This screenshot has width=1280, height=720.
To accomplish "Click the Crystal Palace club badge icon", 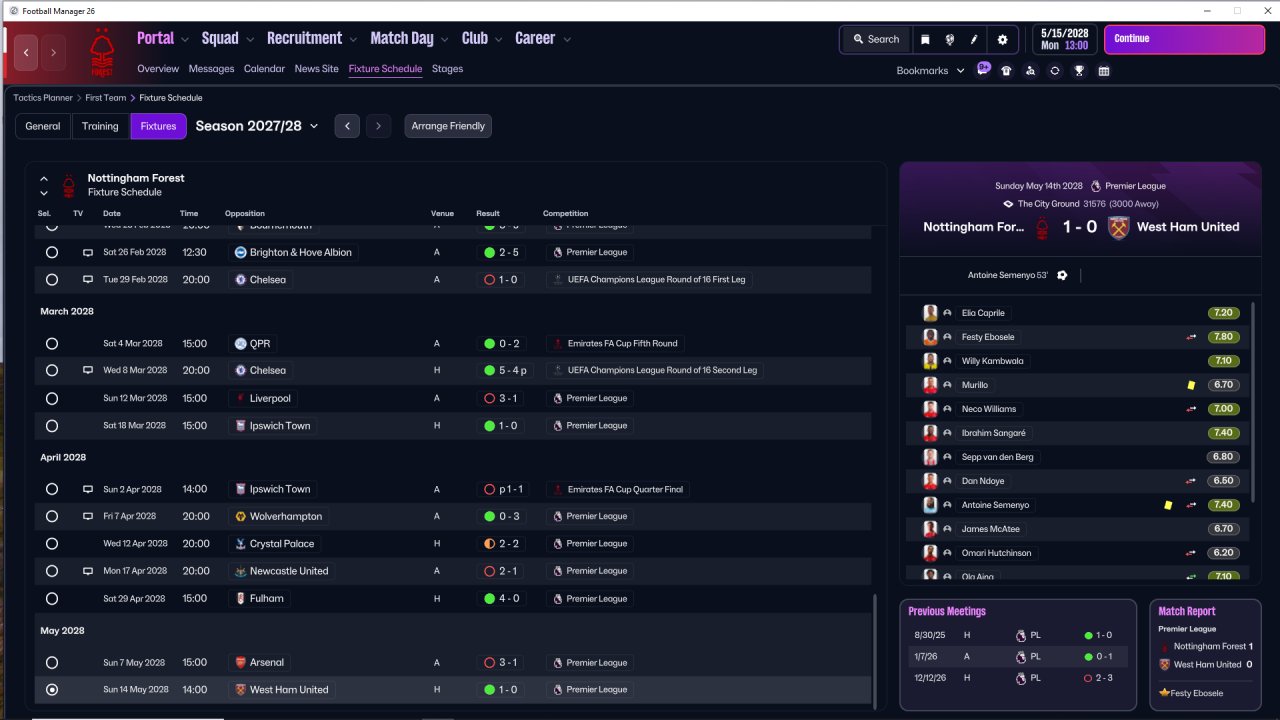I will [x=240, y=544].
